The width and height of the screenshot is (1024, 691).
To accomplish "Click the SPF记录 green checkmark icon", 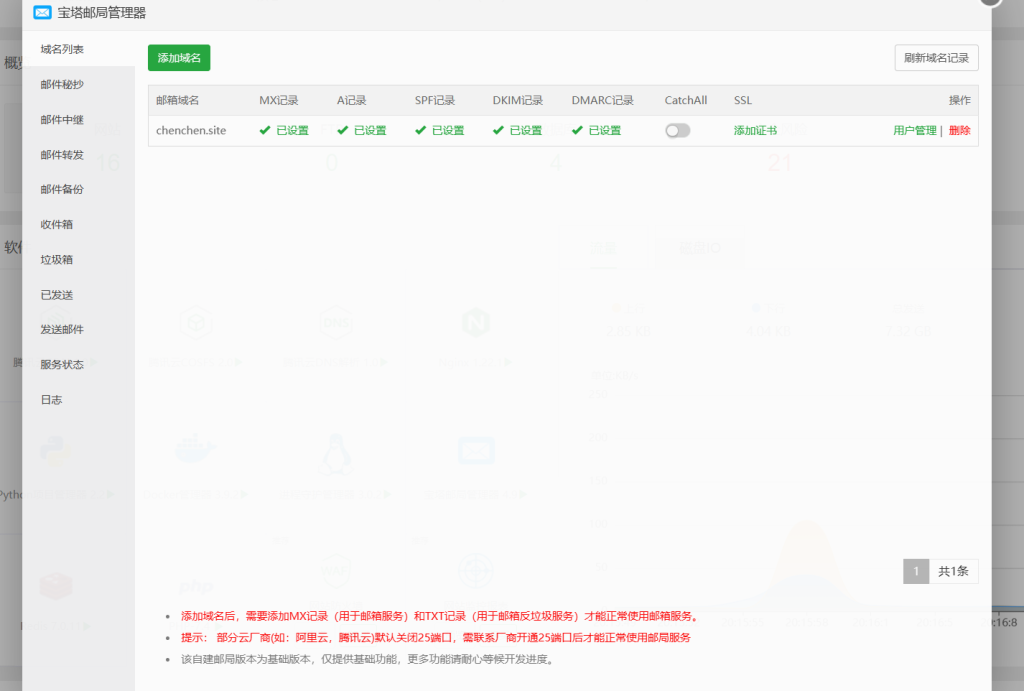I will (421, 130).
